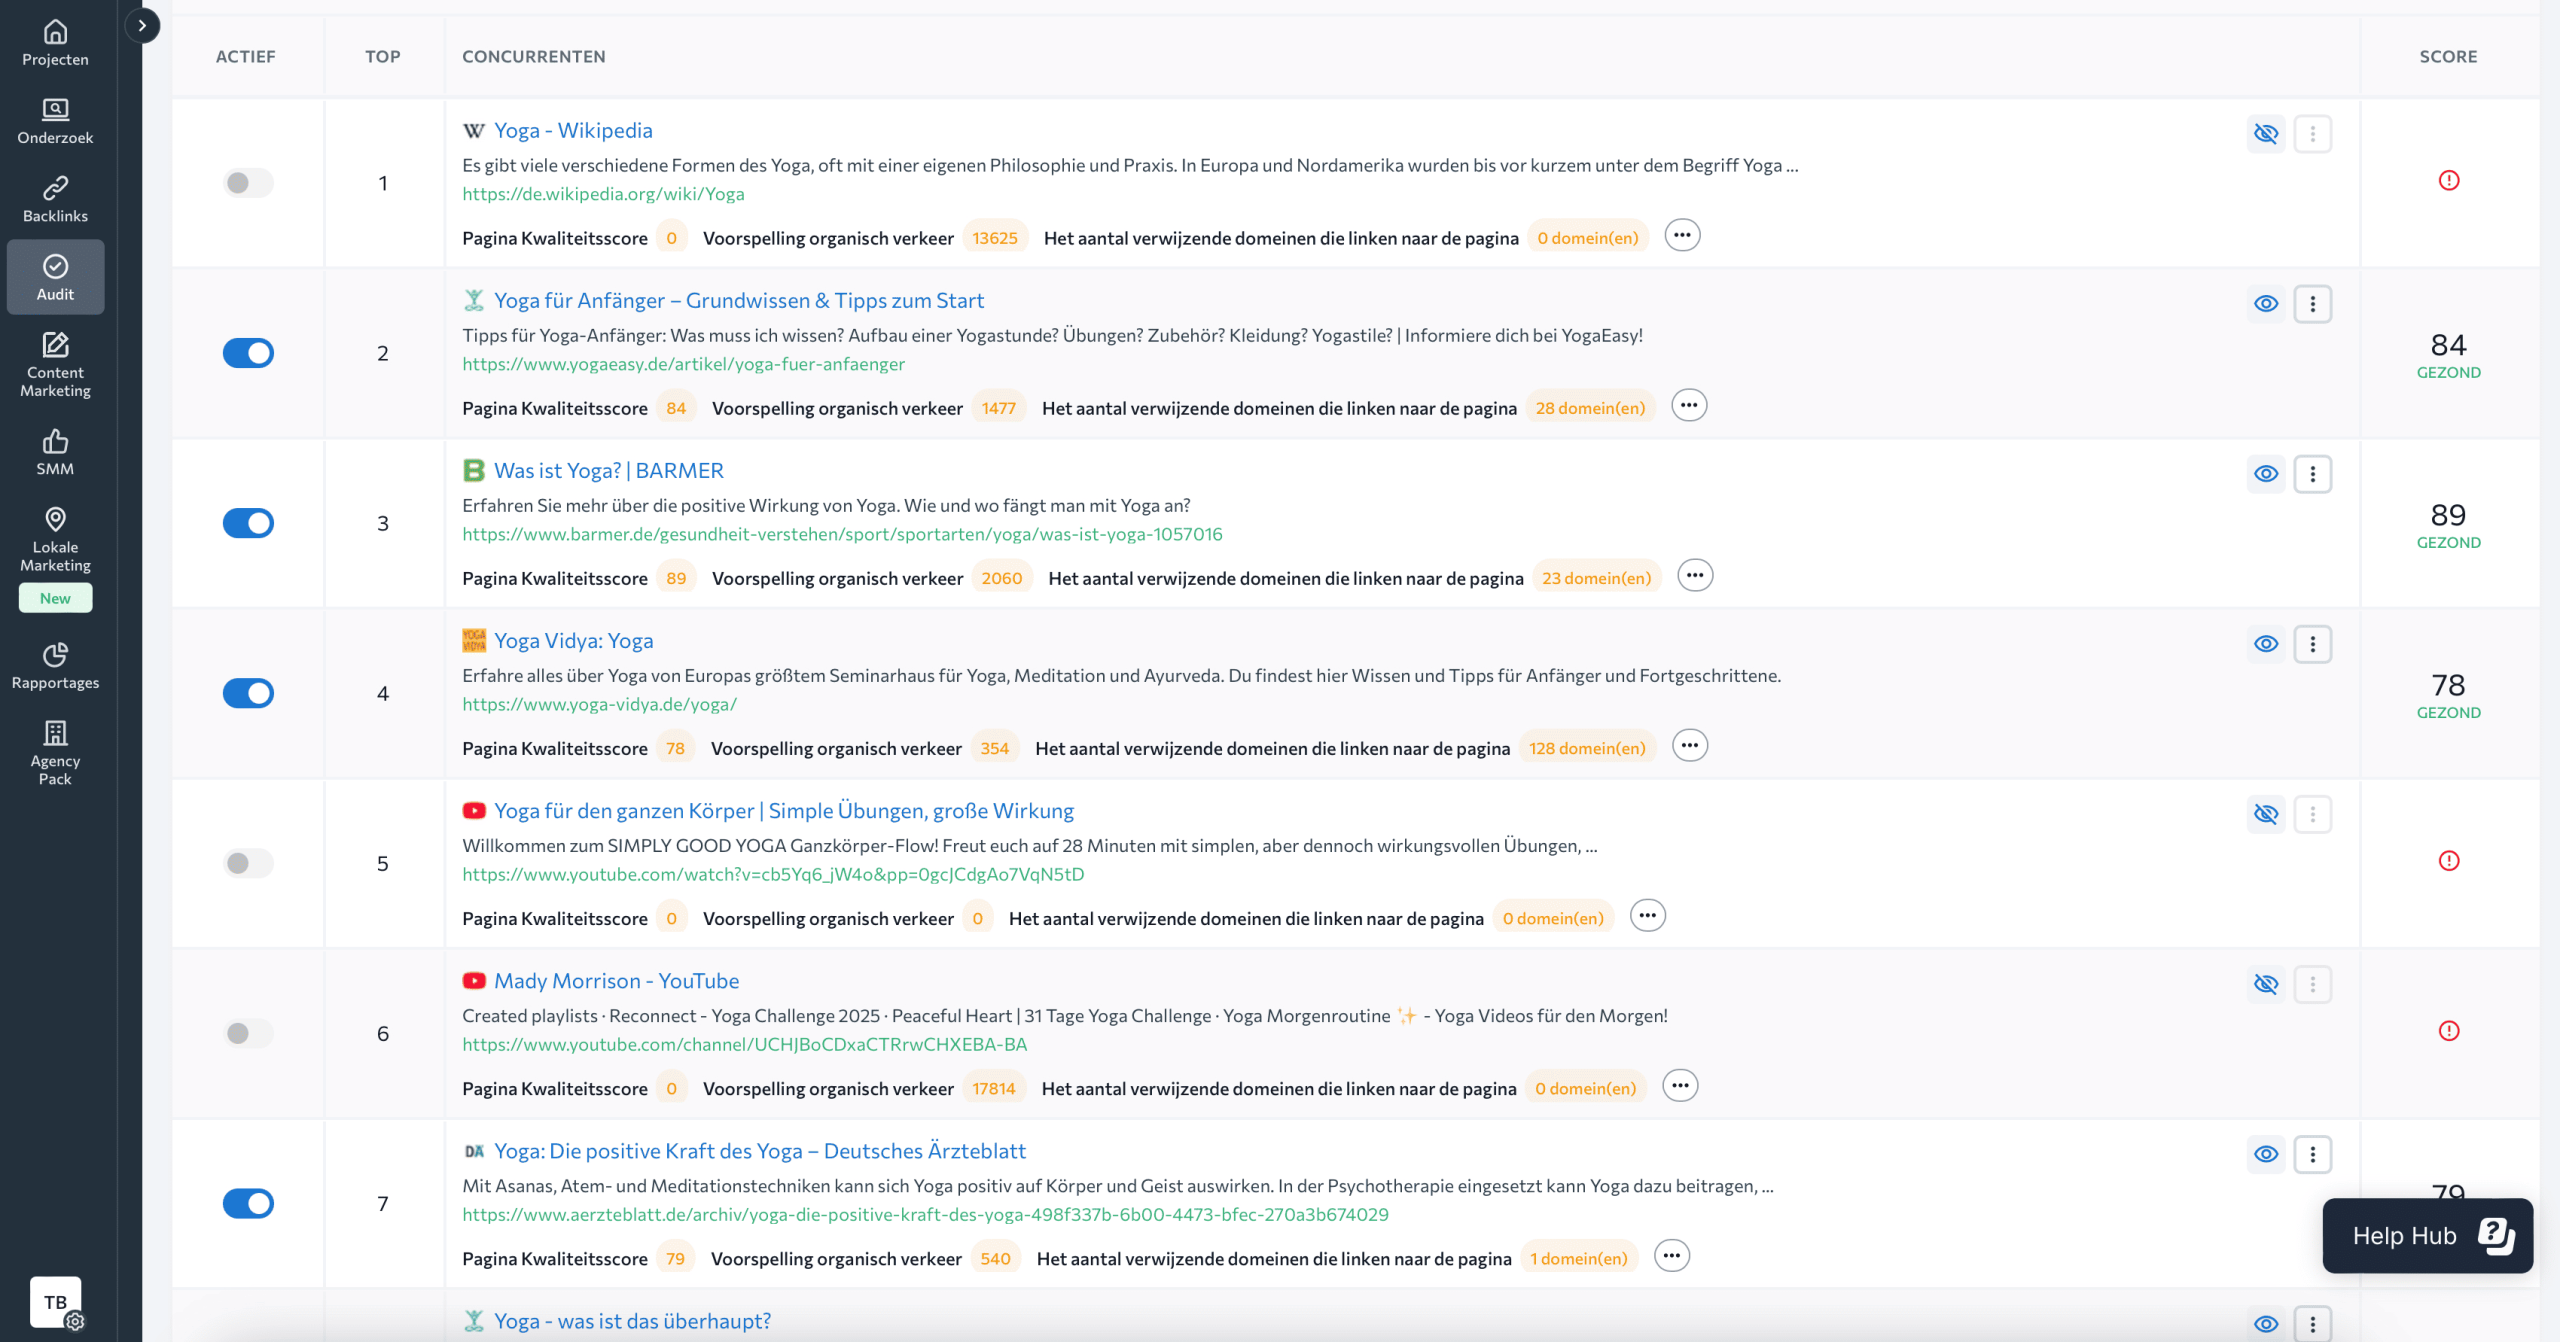Click the CONCURRENTEN column header
Image resolution: width=2560 pixels, height=1342 pixels.
tap(534, 56)
